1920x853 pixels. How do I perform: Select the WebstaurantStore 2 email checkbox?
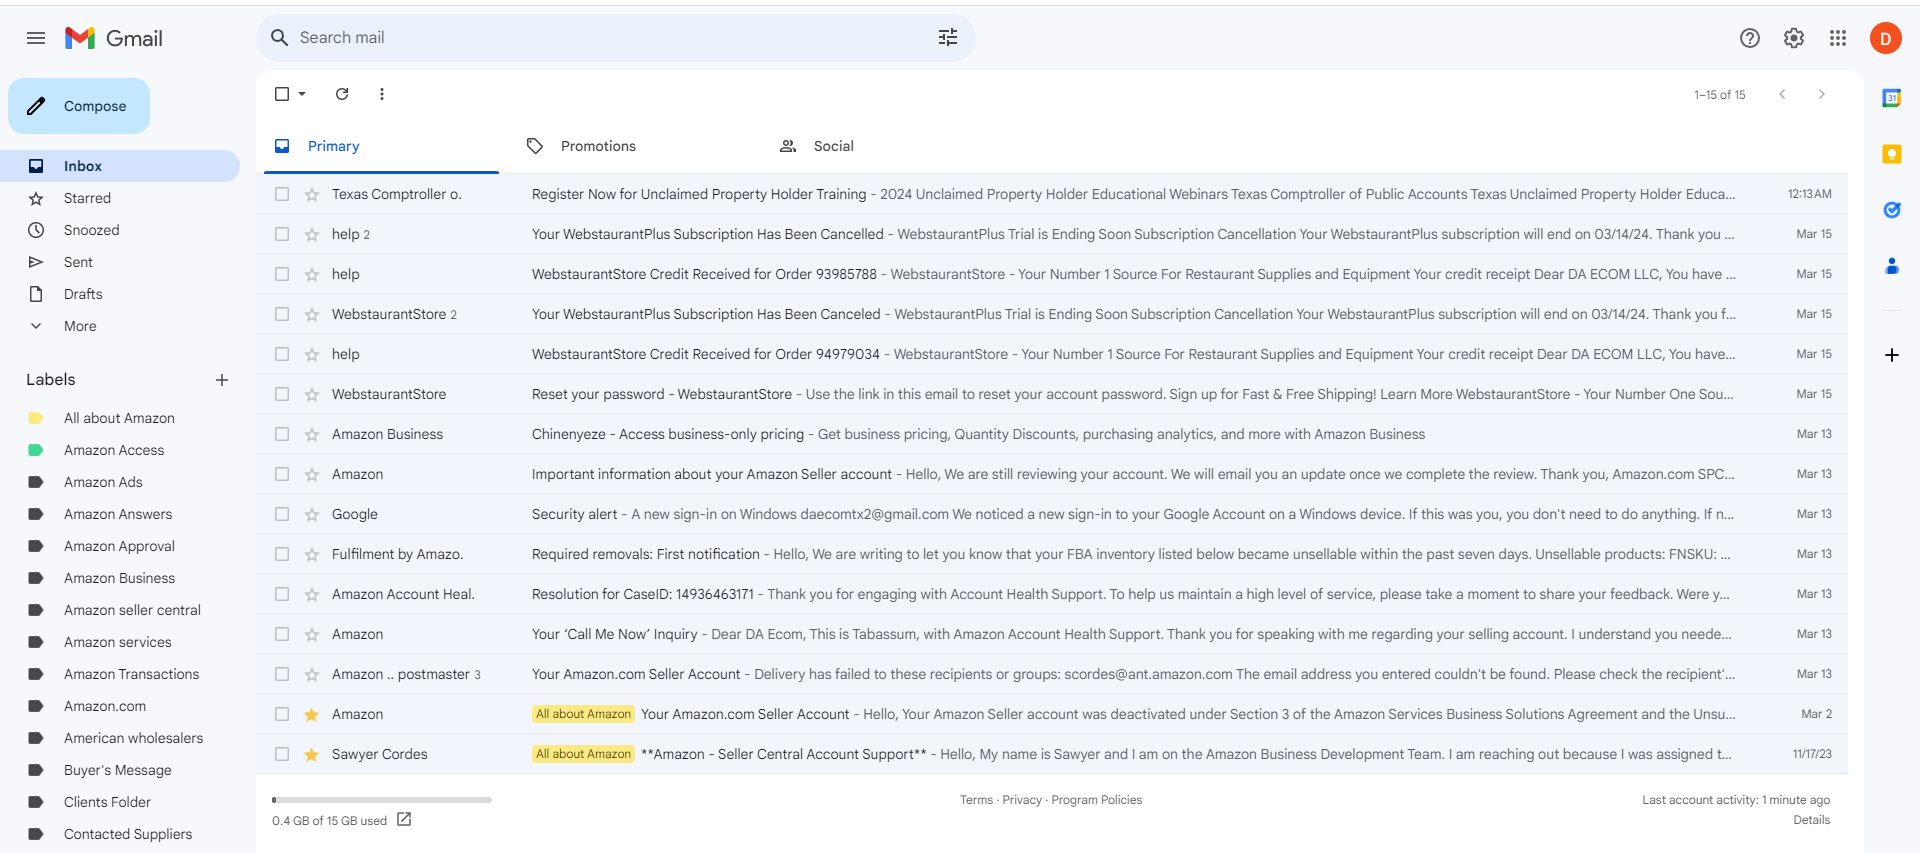click(282, 314)
